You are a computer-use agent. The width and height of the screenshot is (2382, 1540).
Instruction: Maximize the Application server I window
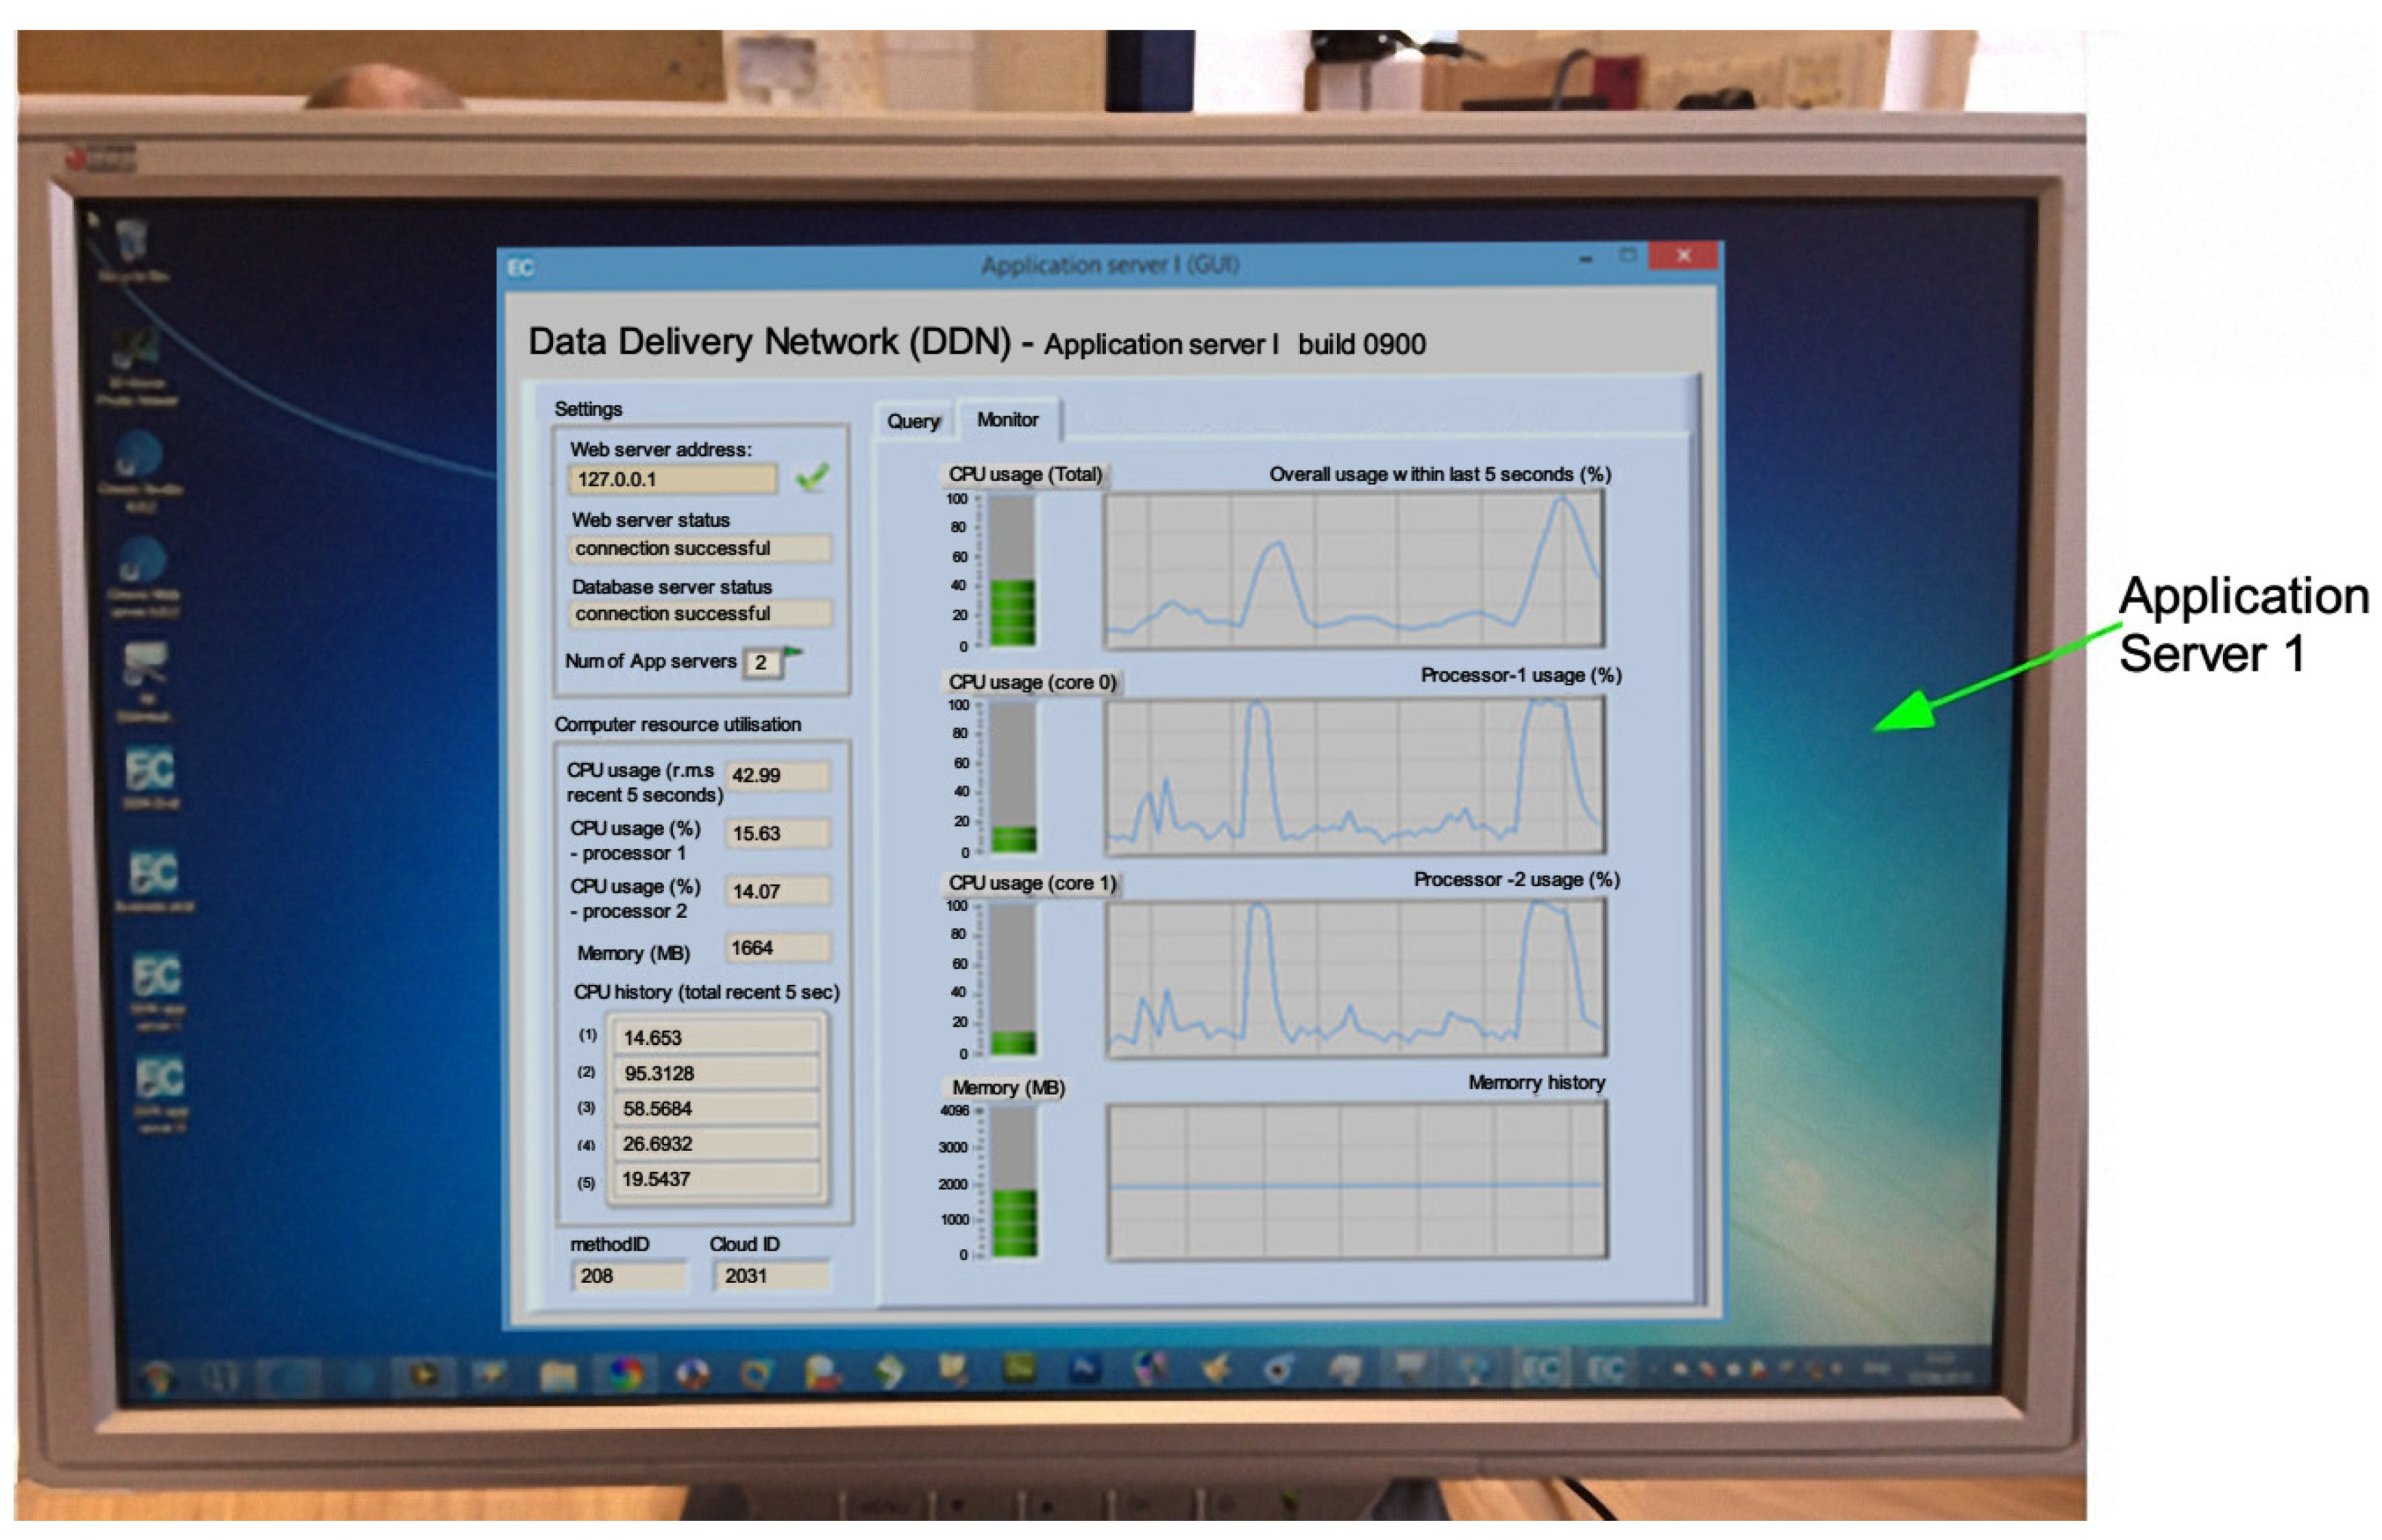coord(1627,256)
